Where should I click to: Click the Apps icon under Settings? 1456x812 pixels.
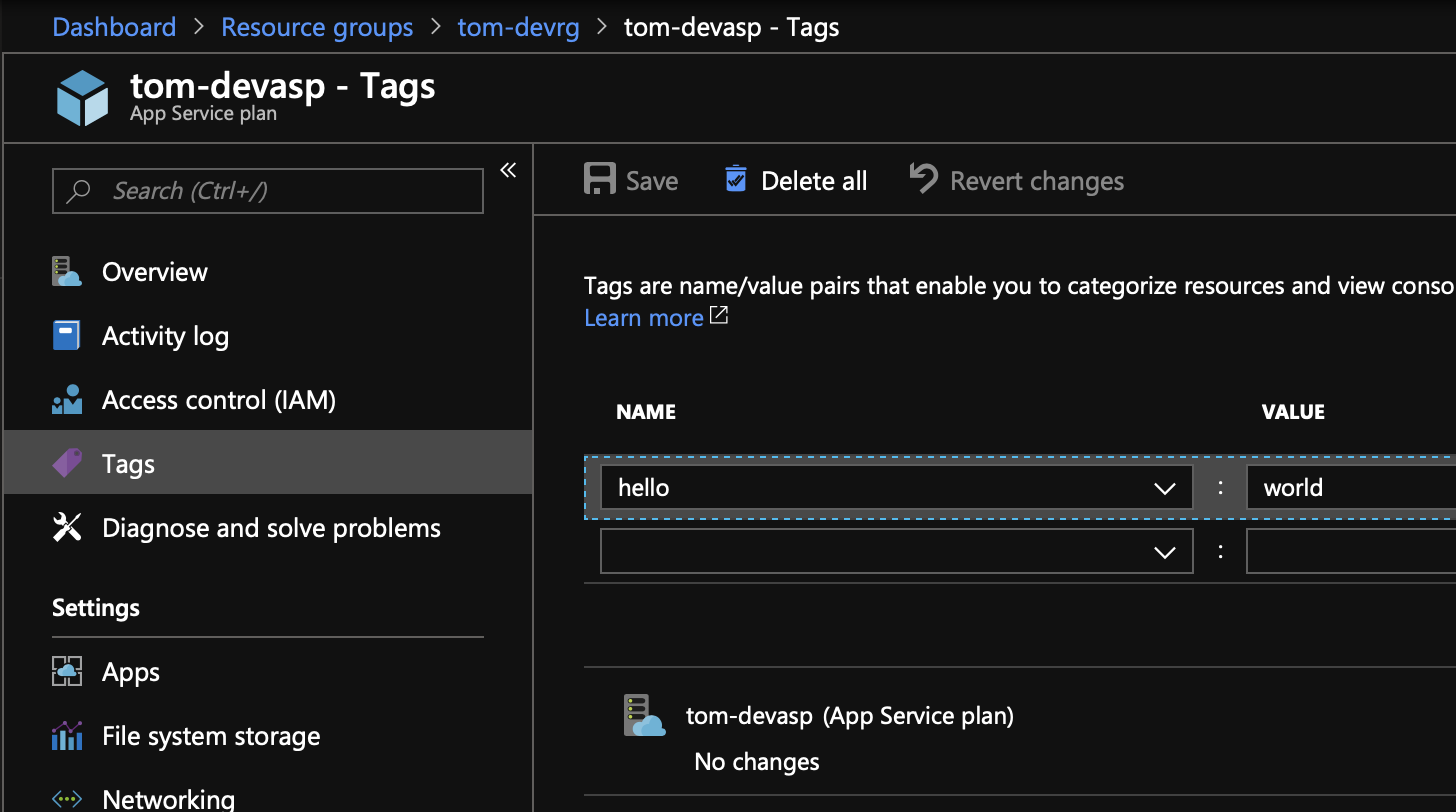[x=66, y=671]
